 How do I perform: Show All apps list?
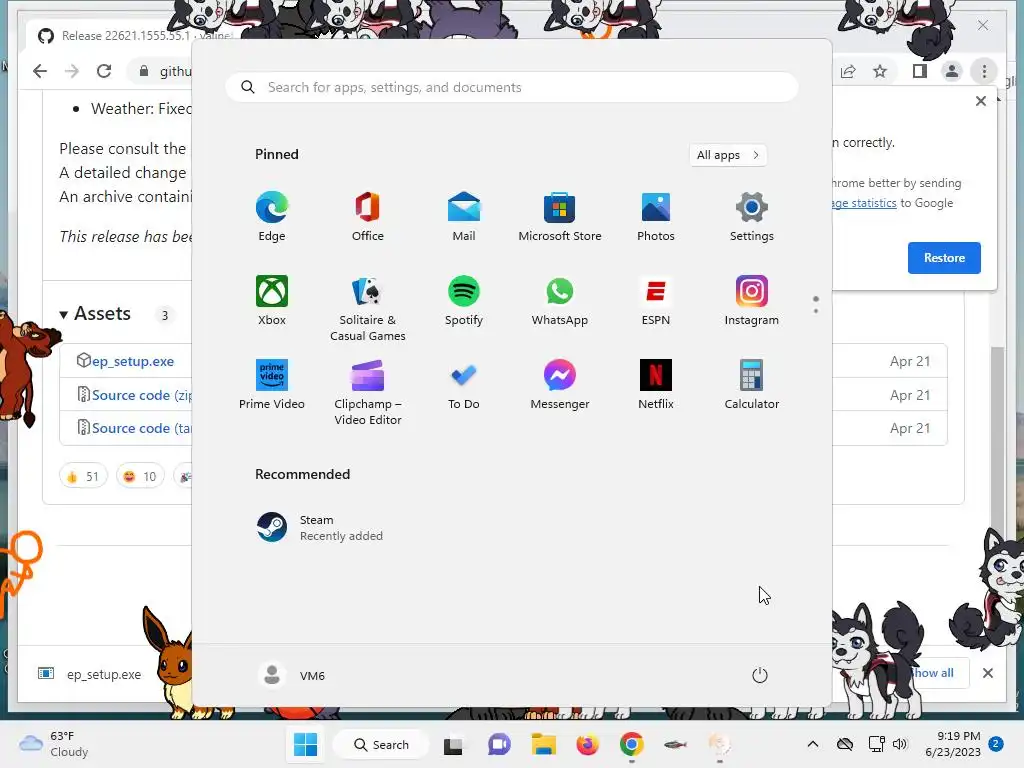click(x=728, y=155)
